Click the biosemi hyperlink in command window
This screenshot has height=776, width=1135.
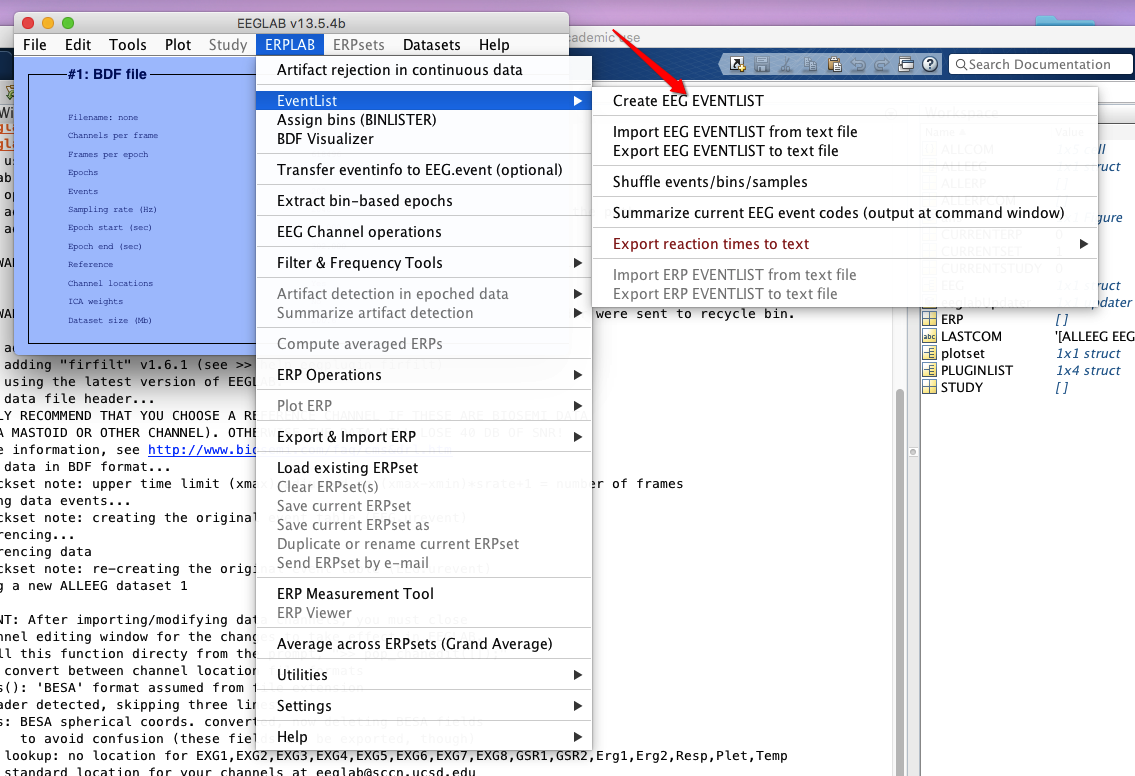coord(202,450)
